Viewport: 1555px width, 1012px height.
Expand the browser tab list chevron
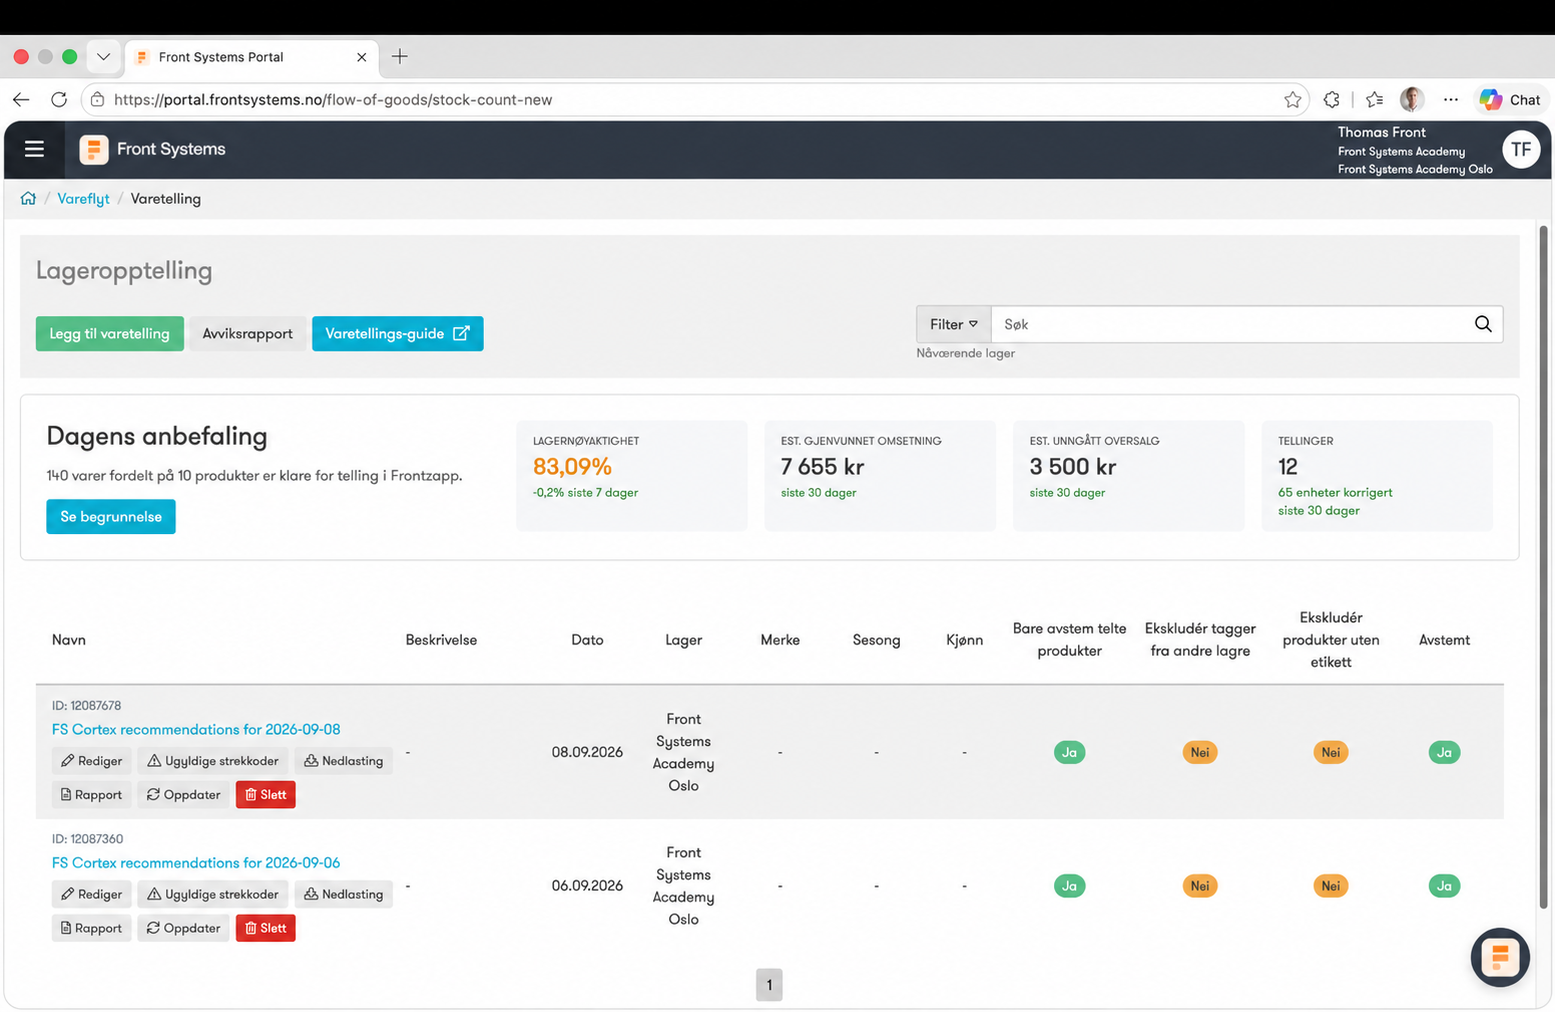point(104,57)
